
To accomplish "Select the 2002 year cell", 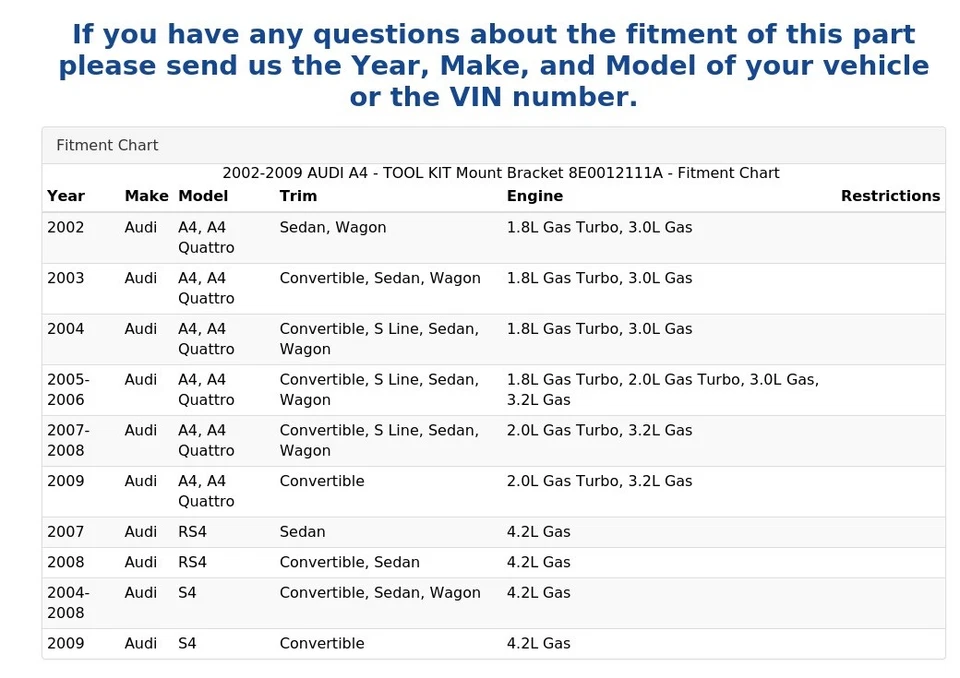I will click(x=66, y=227).
